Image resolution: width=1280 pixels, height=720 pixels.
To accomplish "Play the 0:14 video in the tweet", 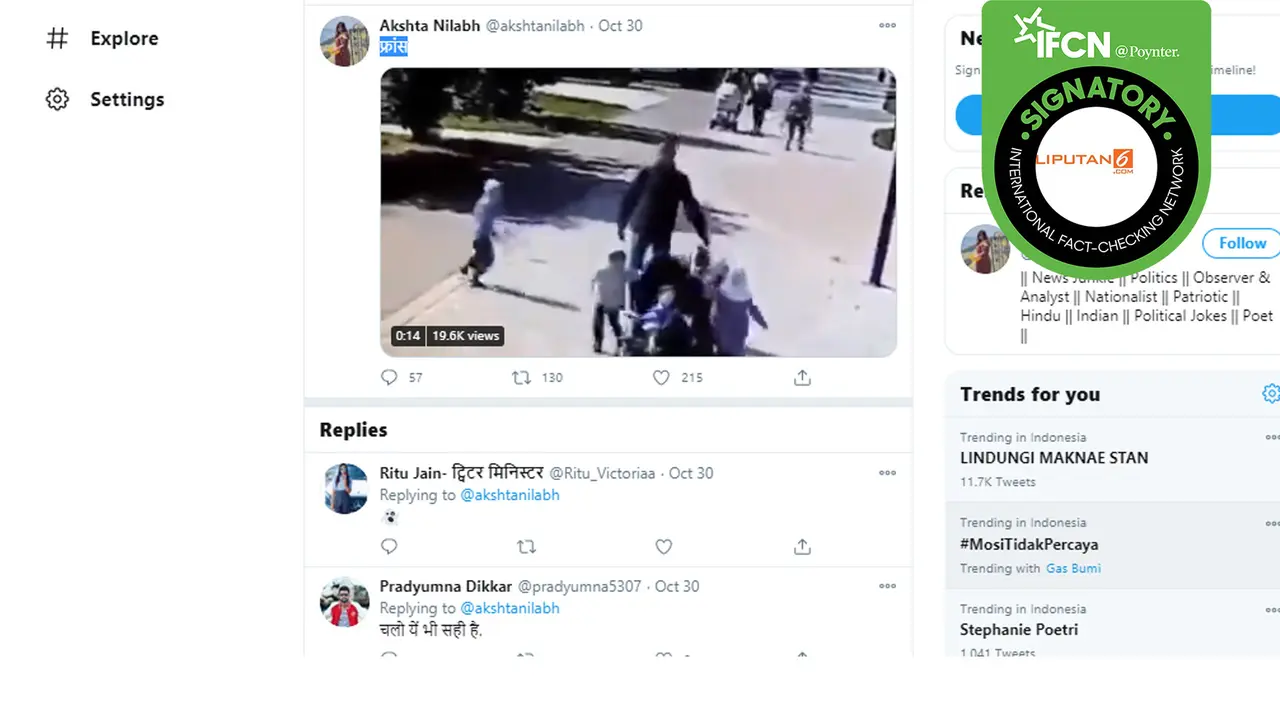I will click(x=638, y=212).
